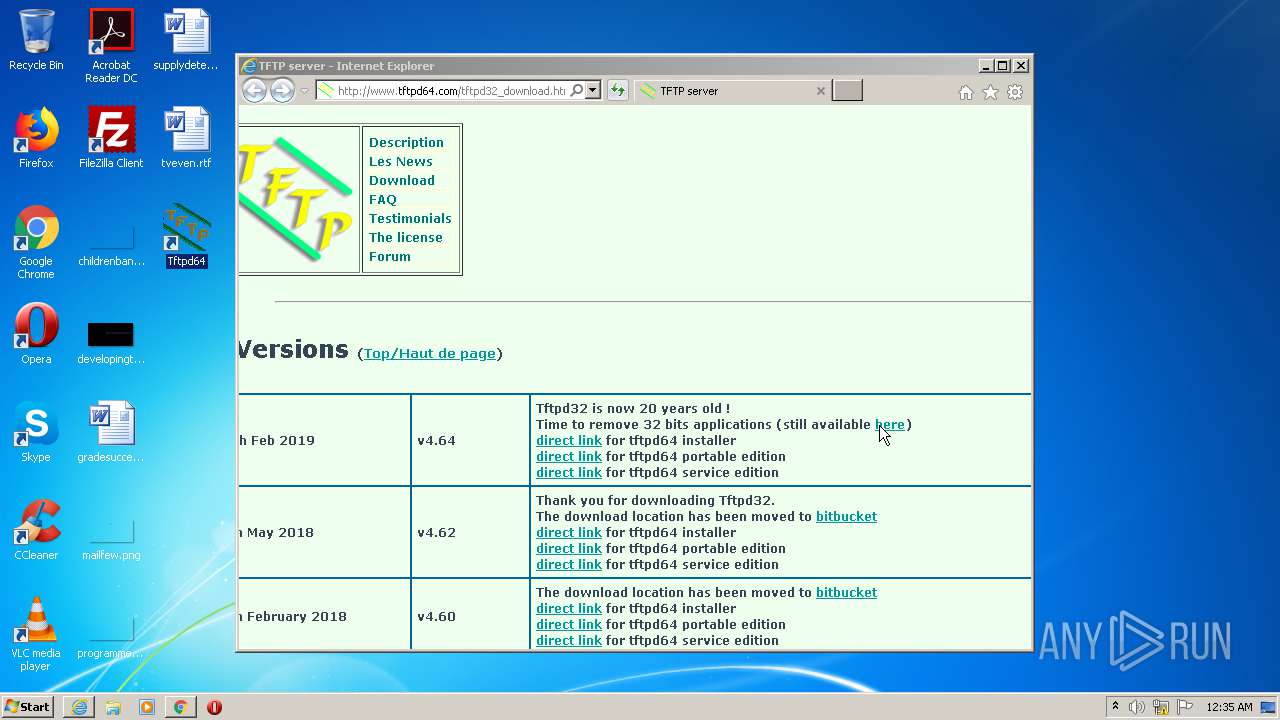Open Windows Media Player taskbar icon
Screen dimensions: 1280x720
tap(147, 707)
